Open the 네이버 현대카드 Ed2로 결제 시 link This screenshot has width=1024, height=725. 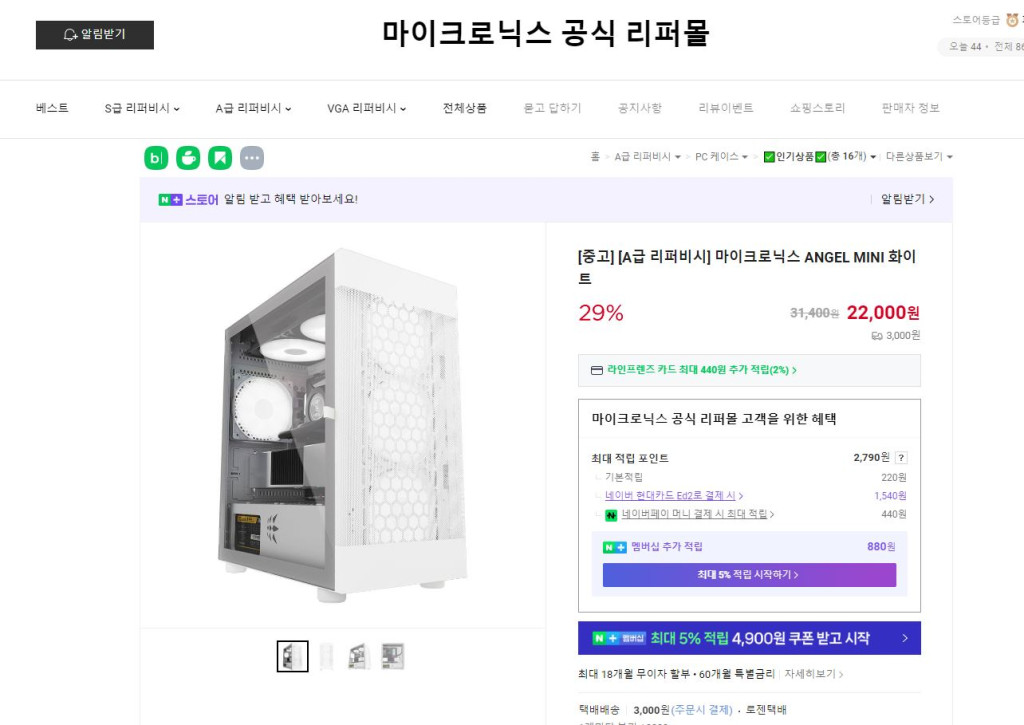coord(673,496)
